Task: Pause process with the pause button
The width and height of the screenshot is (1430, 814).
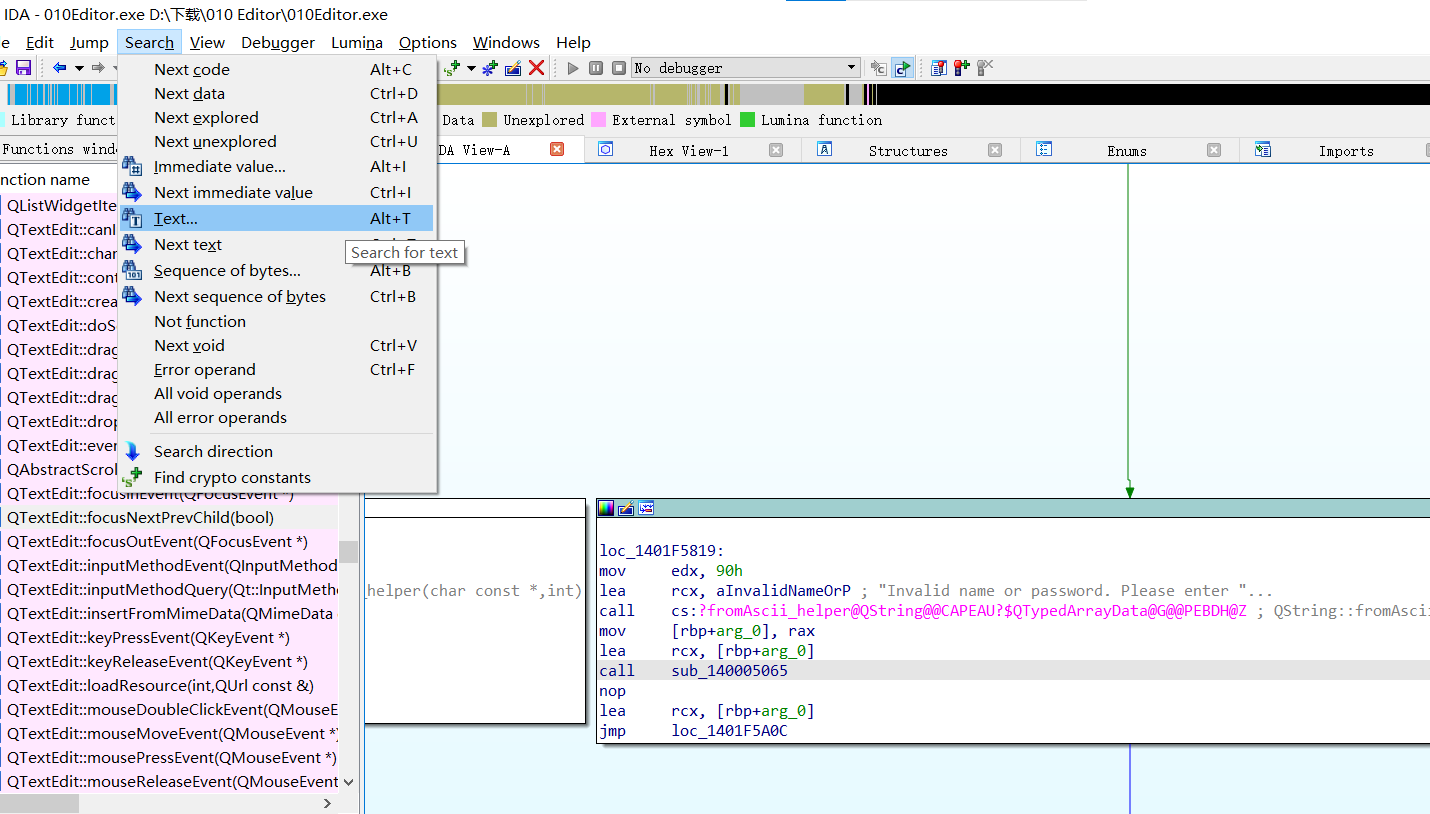Action: 596,68
